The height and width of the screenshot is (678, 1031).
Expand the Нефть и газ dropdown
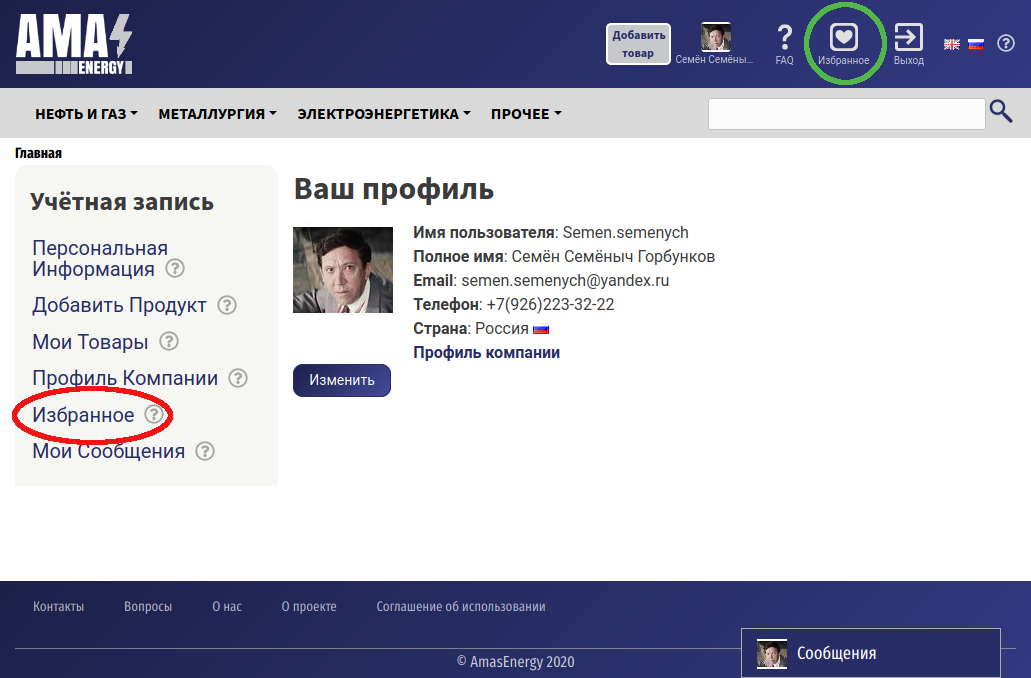coord(86,114)
